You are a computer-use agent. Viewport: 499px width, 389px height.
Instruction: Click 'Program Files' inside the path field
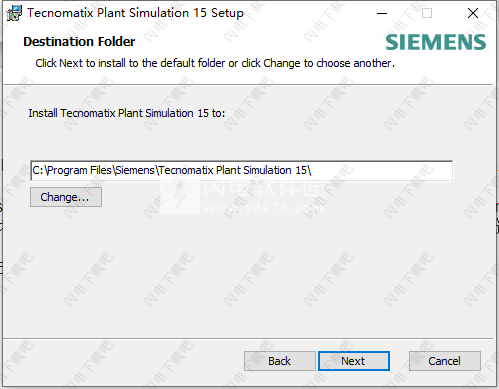pos(79,170)
